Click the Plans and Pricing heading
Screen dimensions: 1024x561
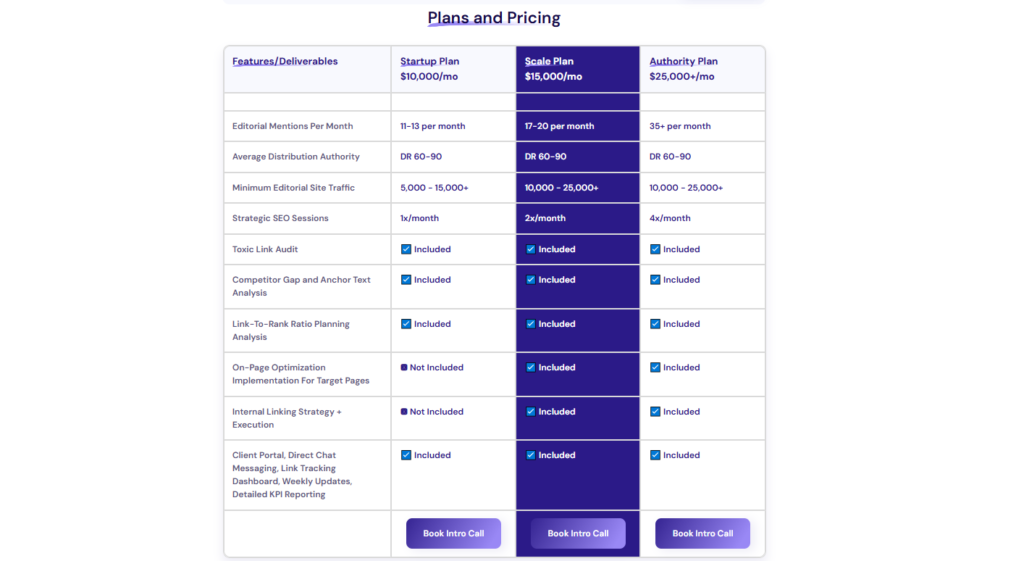click(x=494, y=18)
